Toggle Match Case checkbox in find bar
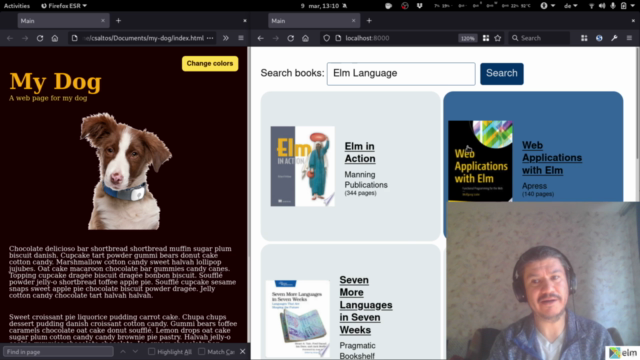The height and width of the screenshot is (360, 640). 201,351
